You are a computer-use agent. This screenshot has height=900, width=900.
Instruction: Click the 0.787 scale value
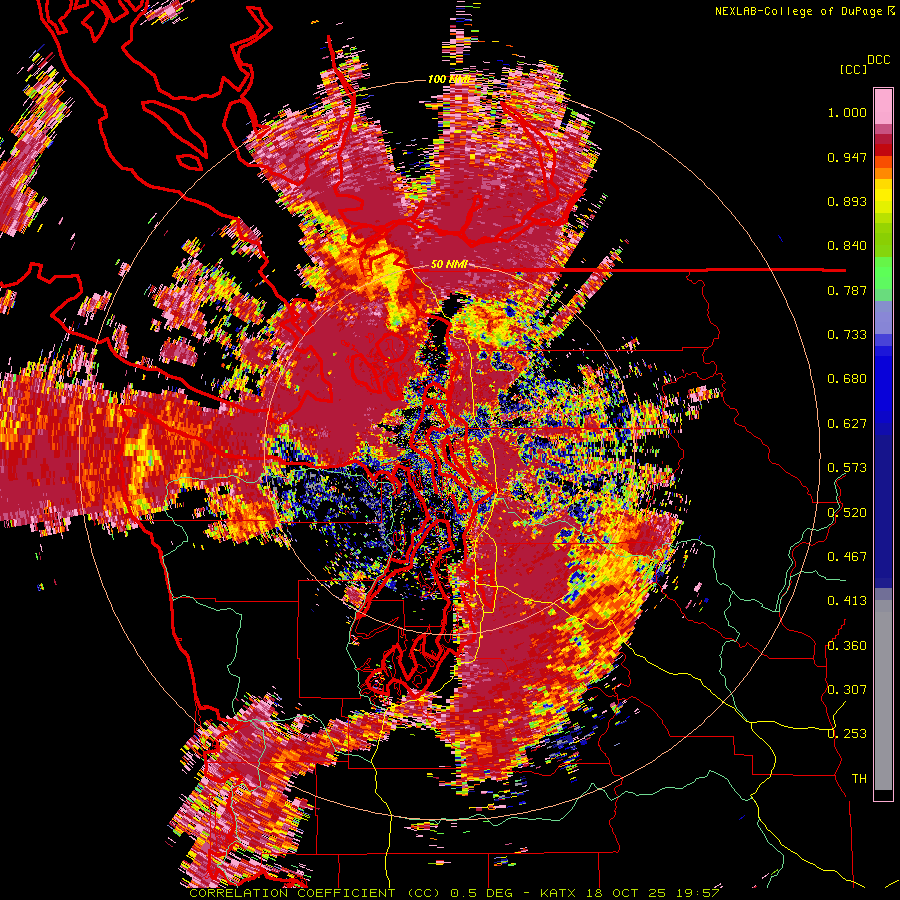pos(847,290)
